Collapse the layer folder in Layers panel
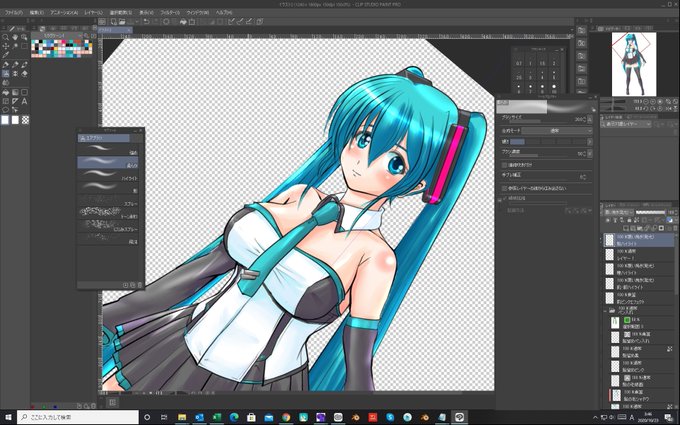680x425 pixels. [x=605, y=311]
